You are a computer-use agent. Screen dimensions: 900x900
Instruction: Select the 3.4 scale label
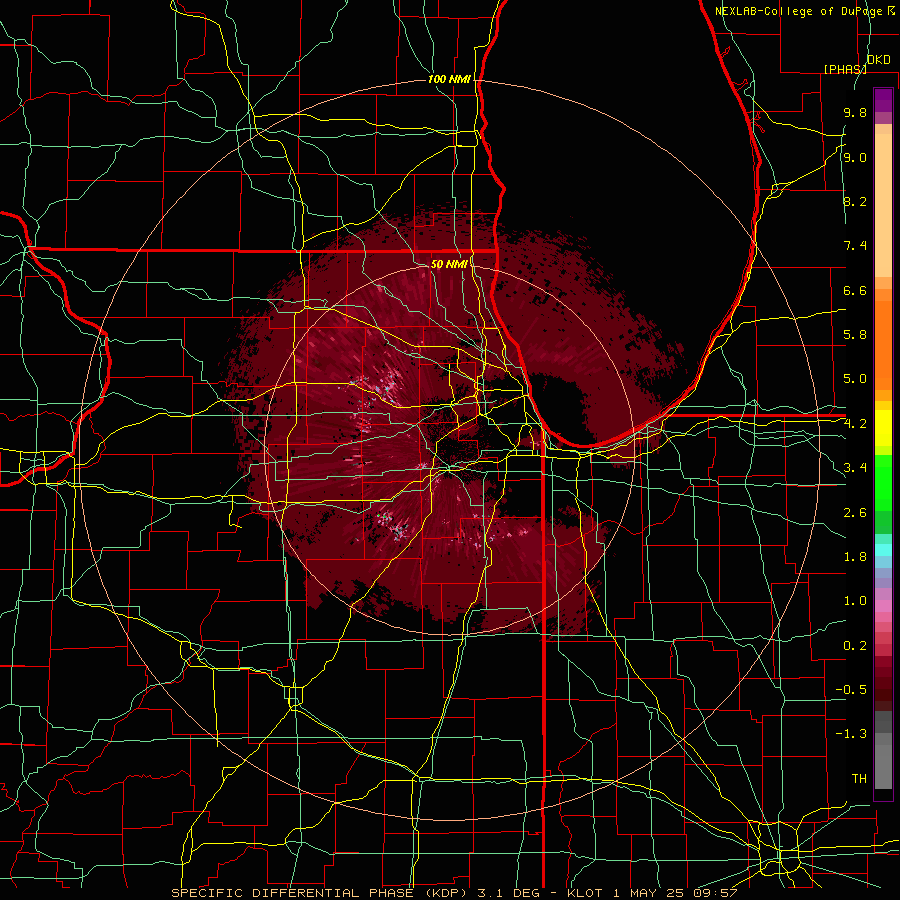click(x=855, y=468)
